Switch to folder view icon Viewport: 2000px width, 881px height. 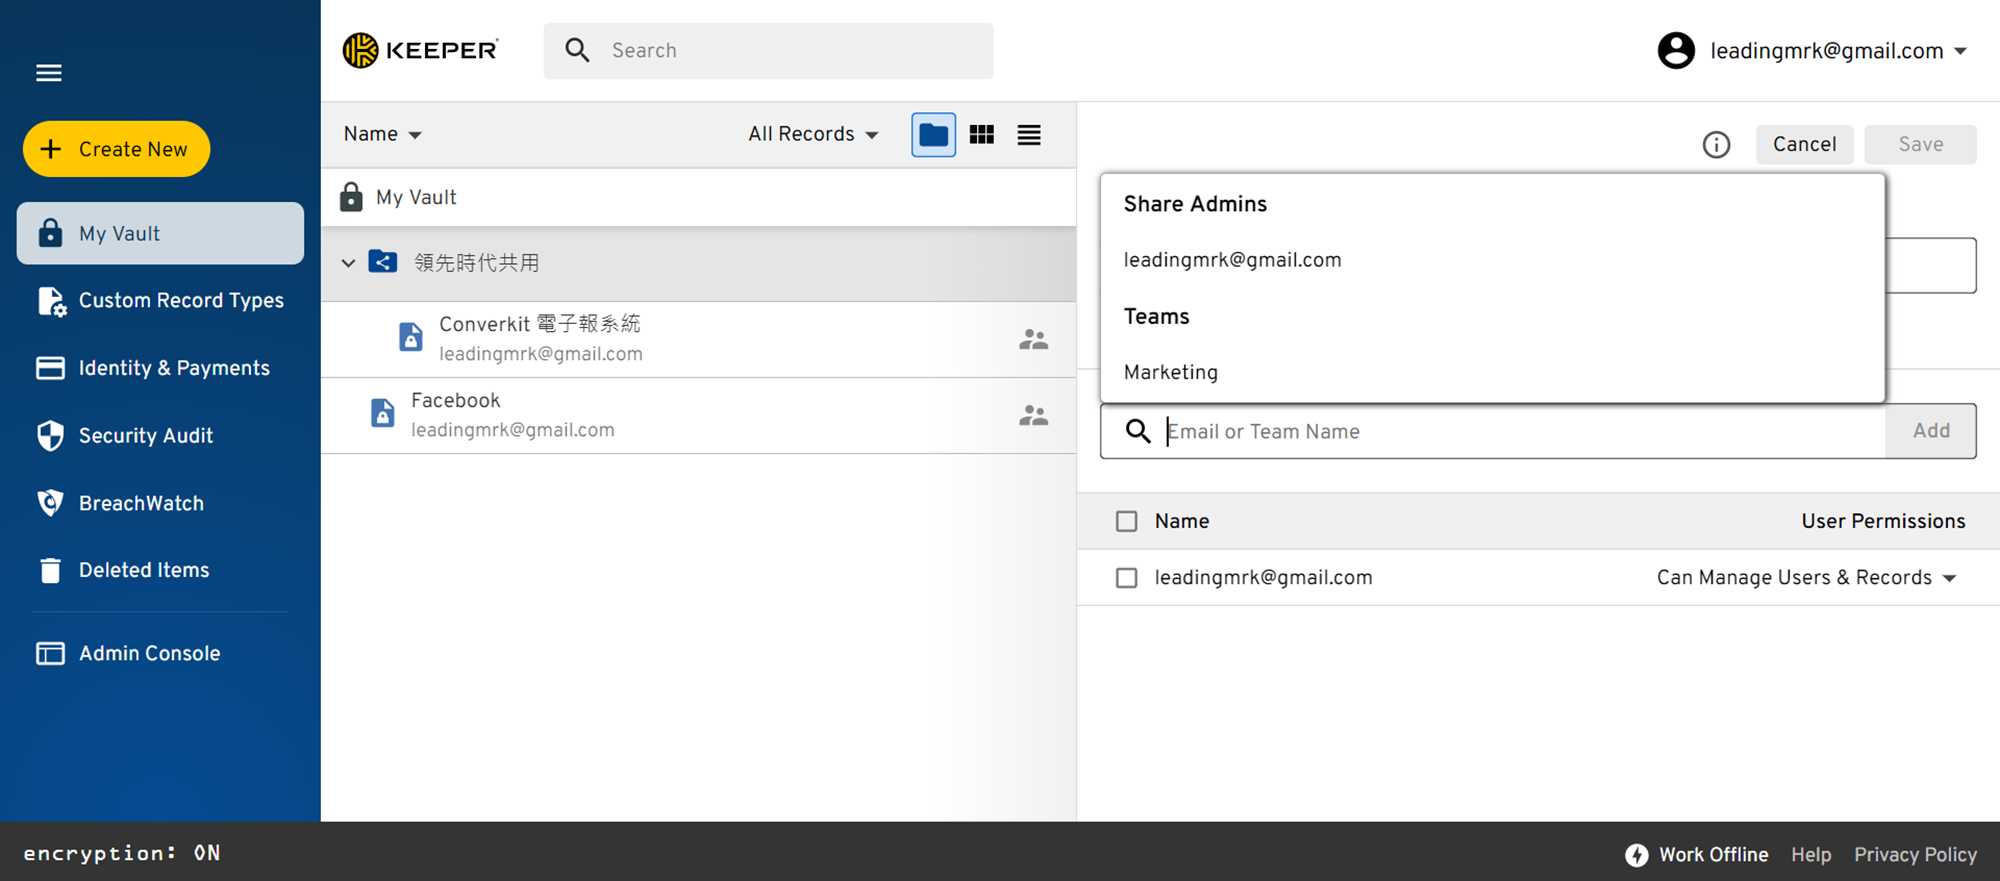933,135
